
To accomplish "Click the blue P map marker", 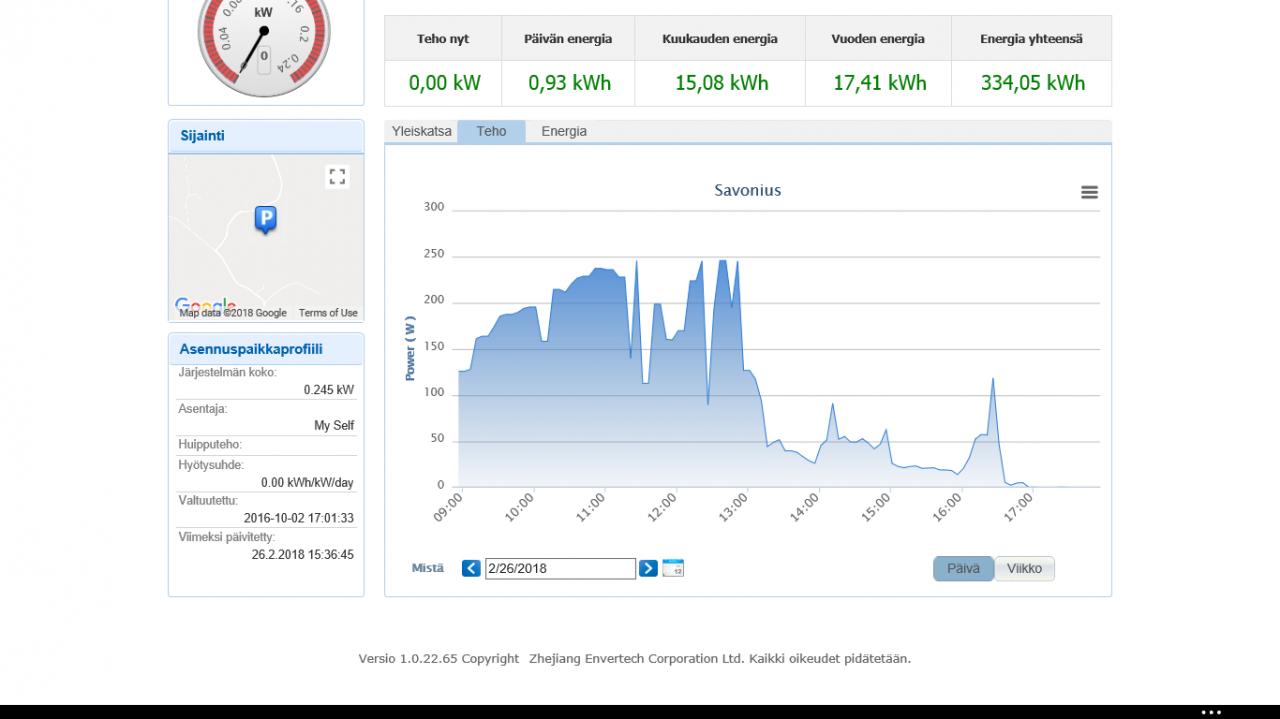I will pyautogui.click(x=265, y=220).
